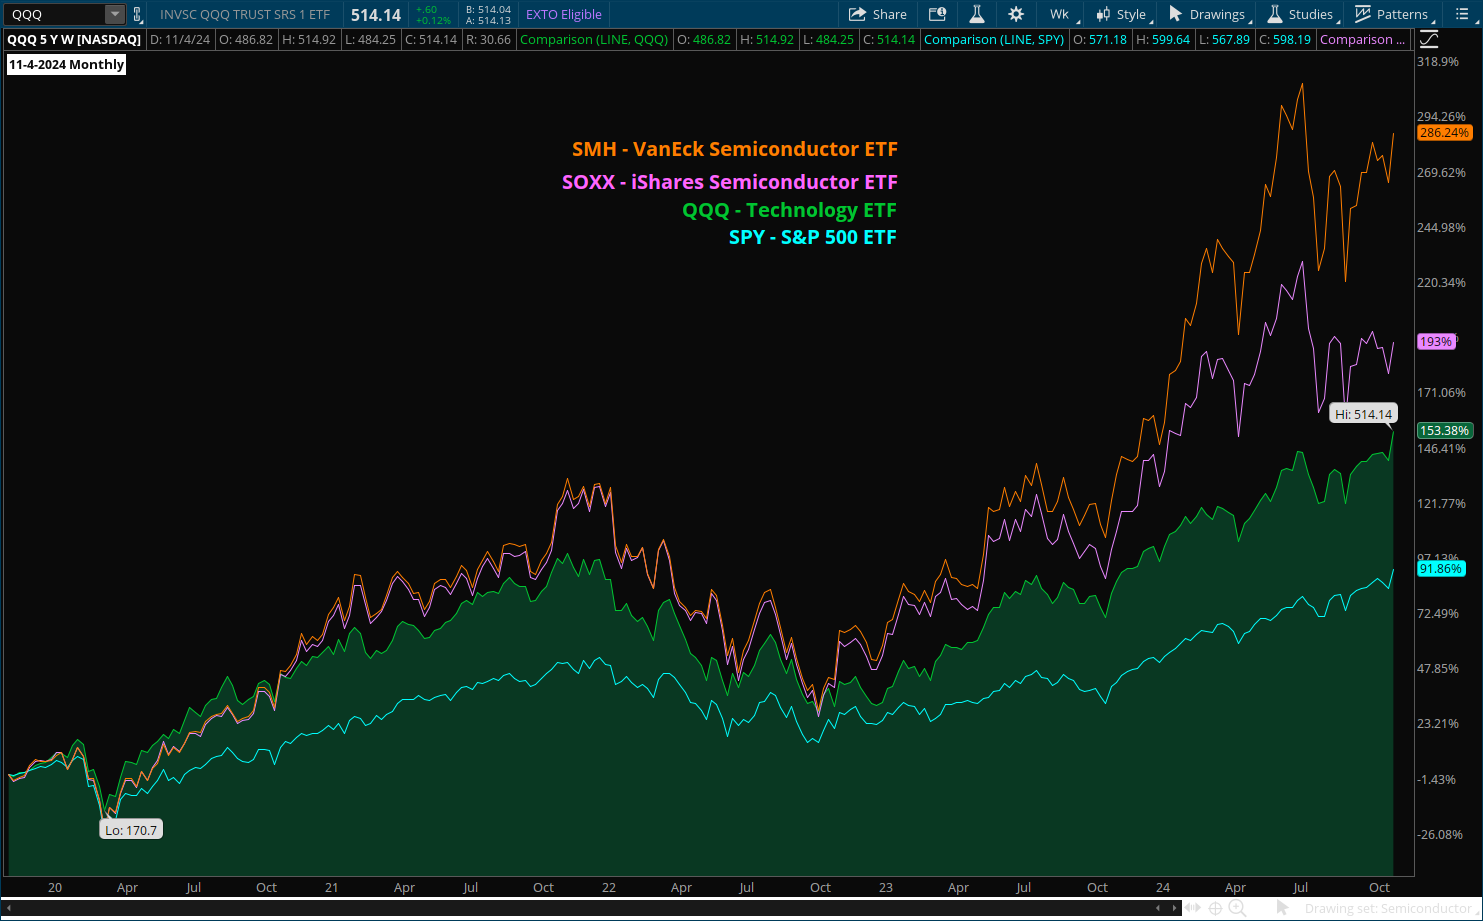Click the cyan 91.86% price axis tag
The width and height of the screenshot is (1483, 921).
coord(1441,568)
